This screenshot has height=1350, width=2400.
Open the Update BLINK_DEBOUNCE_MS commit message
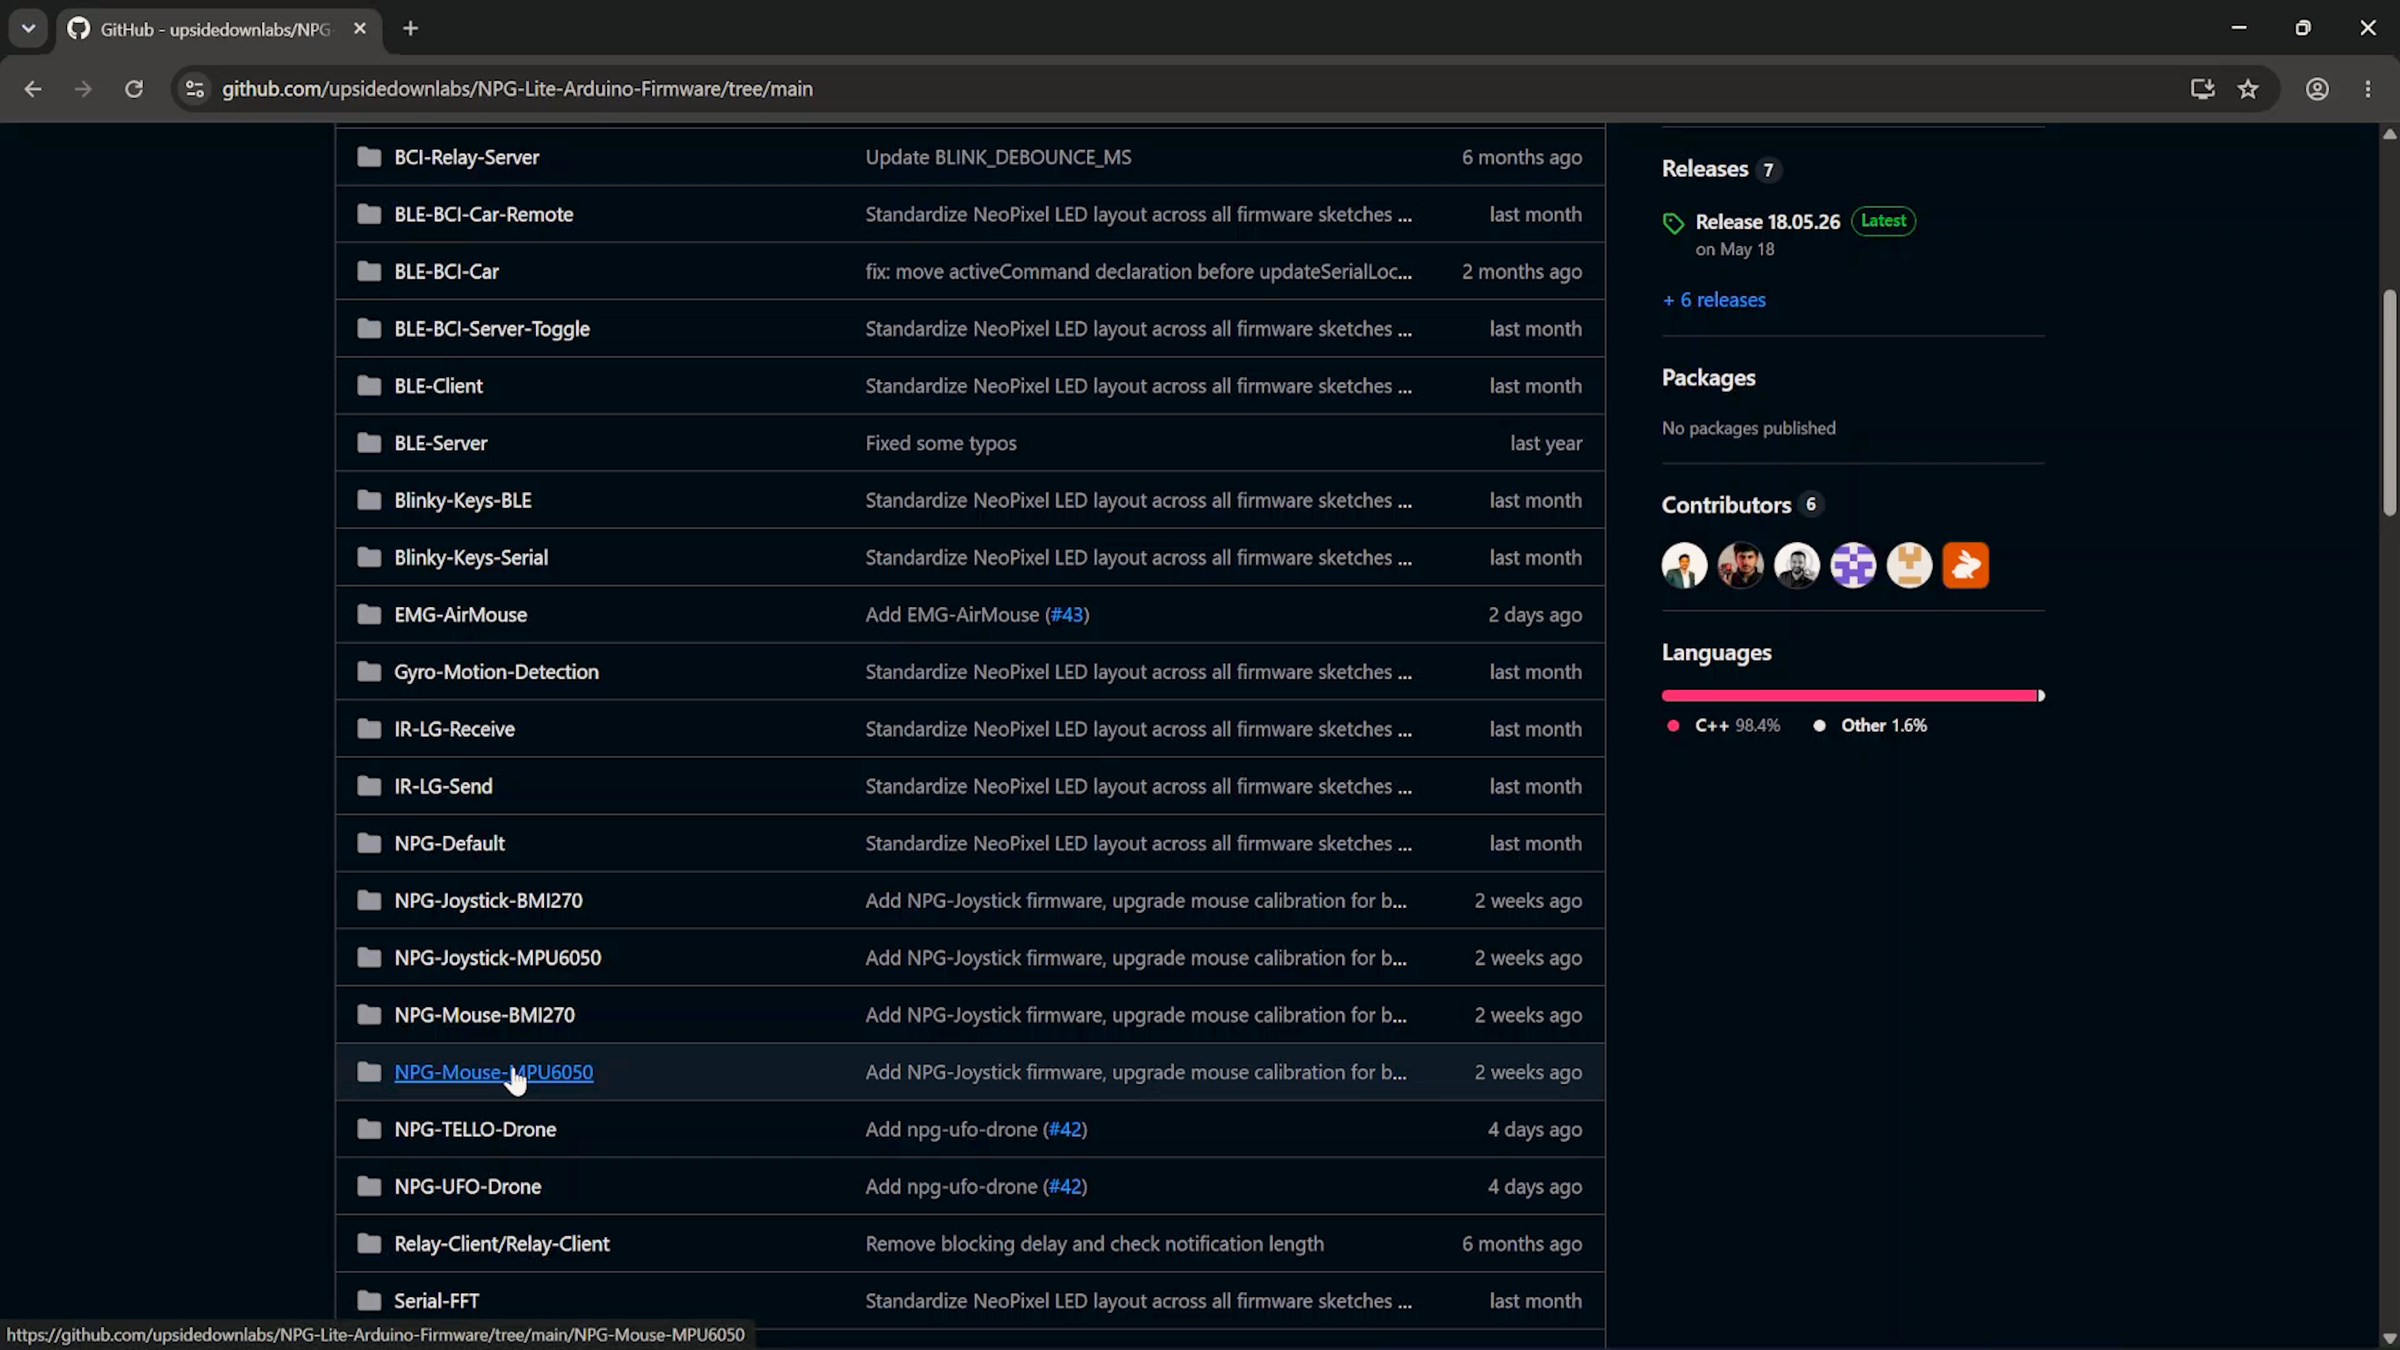[x=998, y=157]
